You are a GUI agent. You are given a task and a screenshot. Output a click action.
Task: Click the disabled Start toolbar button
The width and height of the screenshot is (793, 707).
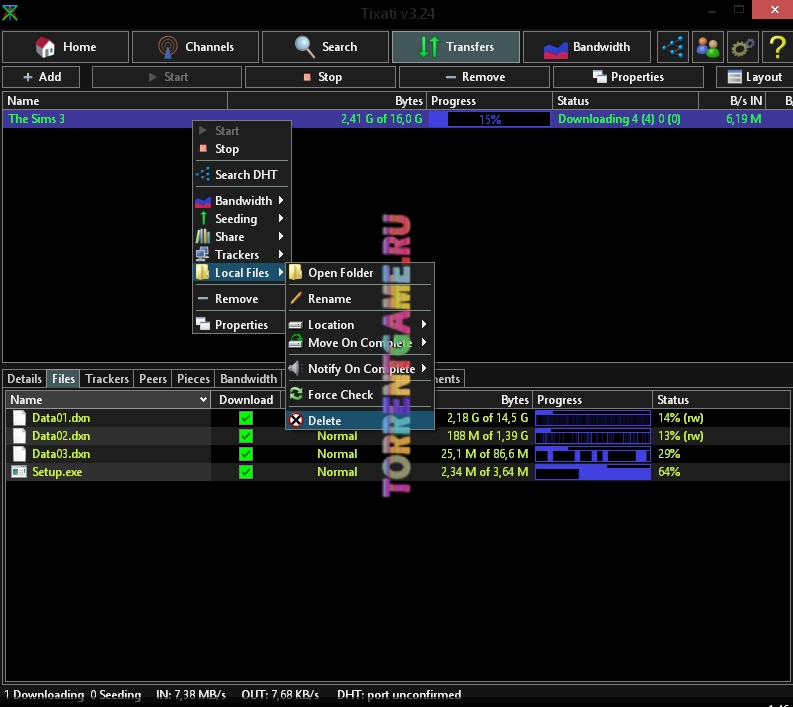tap(167, 77)
